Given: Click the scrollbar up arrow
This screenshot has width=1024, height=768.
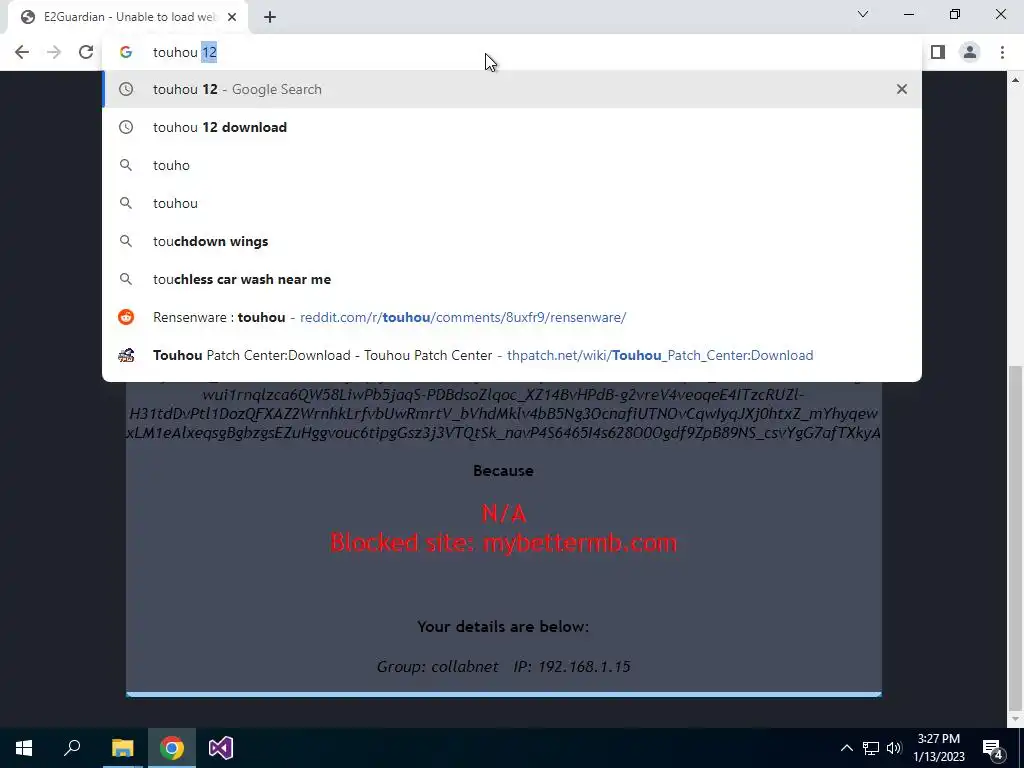Looking at the screenshot, I should click(1016, 80).
